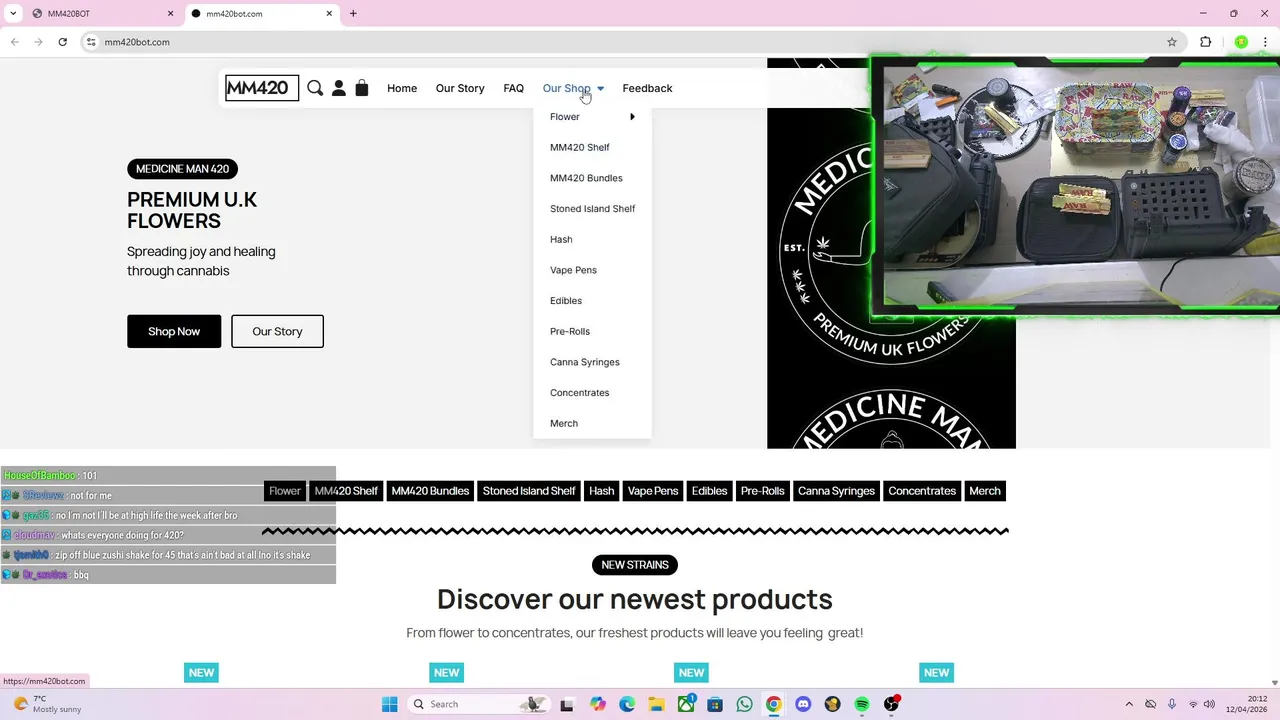1280x720 pixels.
Task: Select the Hash category tab
Action: point(602,491)
